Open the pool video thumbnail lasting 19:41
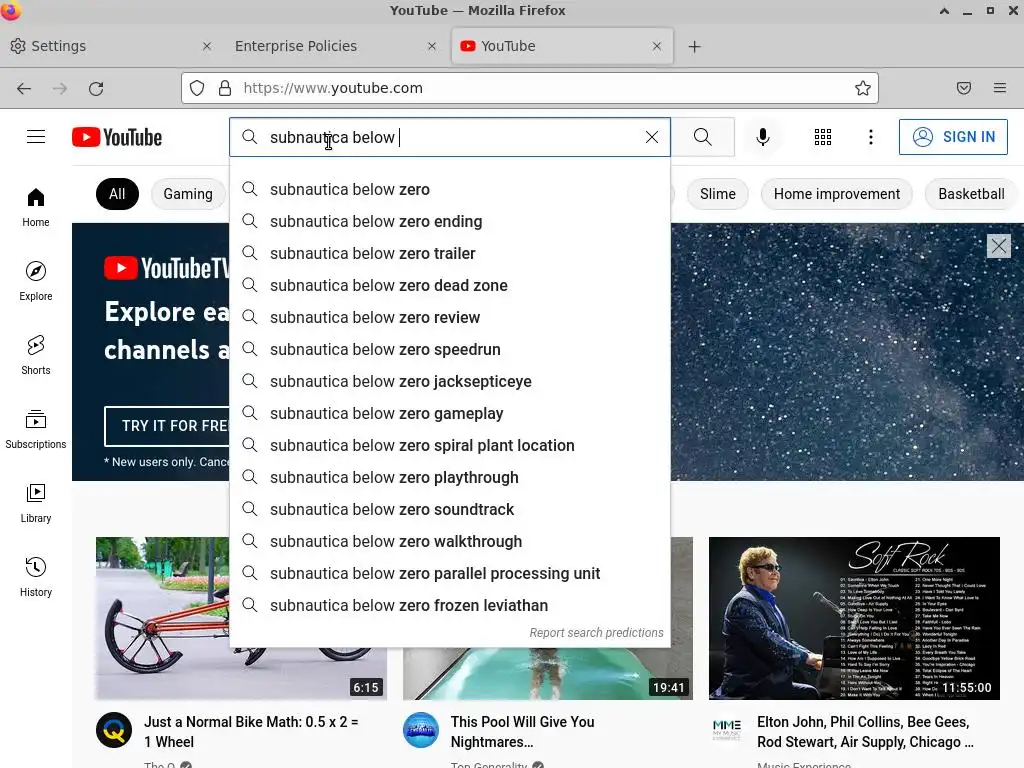This screenshot has height=768, width=1024. tap(547, 674)
